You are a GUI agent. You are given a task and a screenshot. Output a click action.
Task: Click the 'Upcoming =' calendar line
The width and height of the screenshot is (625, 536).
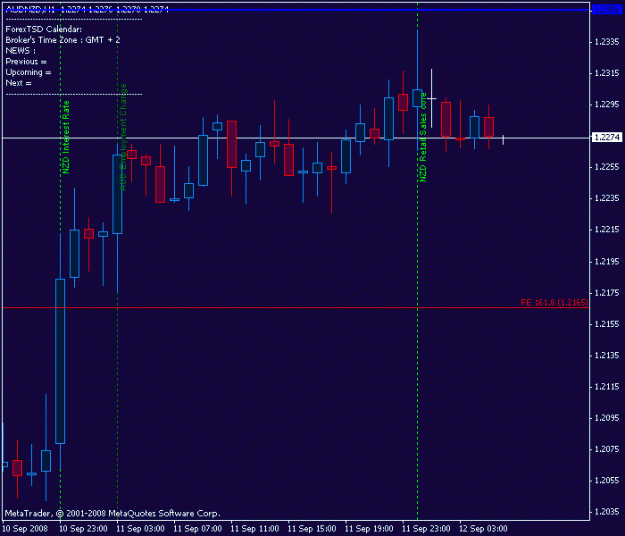tap(28, 72)
